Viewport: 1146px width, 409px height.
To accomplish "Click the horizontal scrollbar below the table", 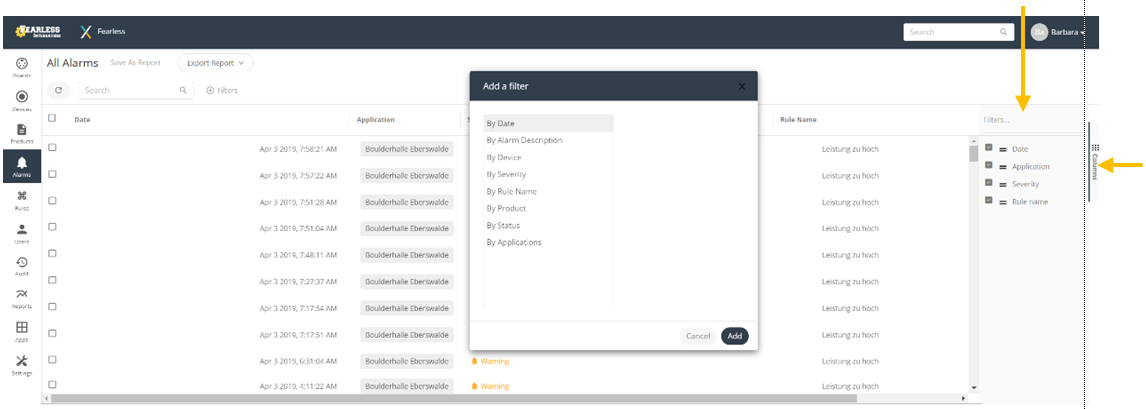I will pyautogui.click(x=500, y=398).
